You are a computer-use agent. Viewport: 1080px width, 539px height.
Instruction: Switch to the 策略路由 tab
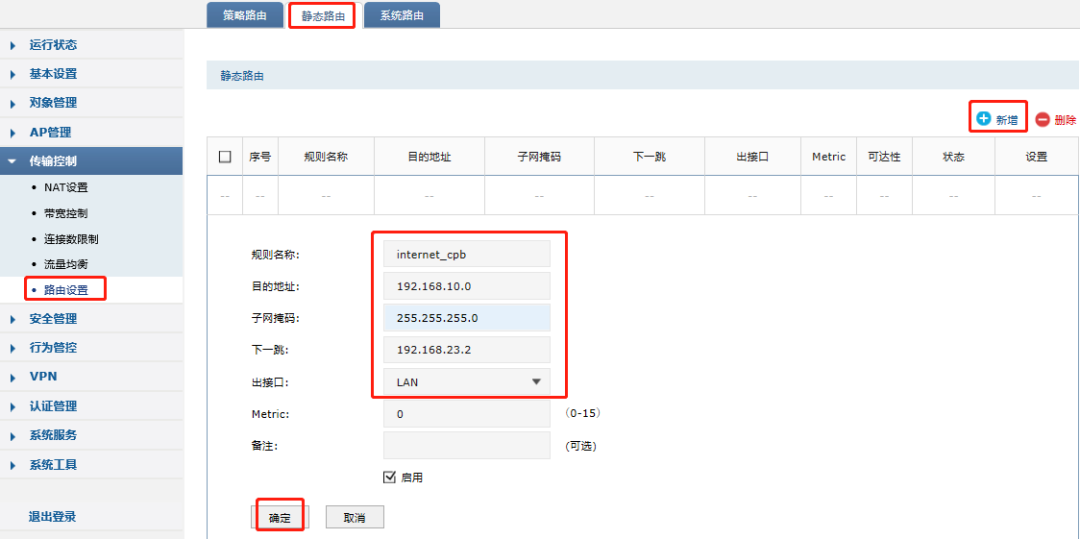click(x=245, y=15)
